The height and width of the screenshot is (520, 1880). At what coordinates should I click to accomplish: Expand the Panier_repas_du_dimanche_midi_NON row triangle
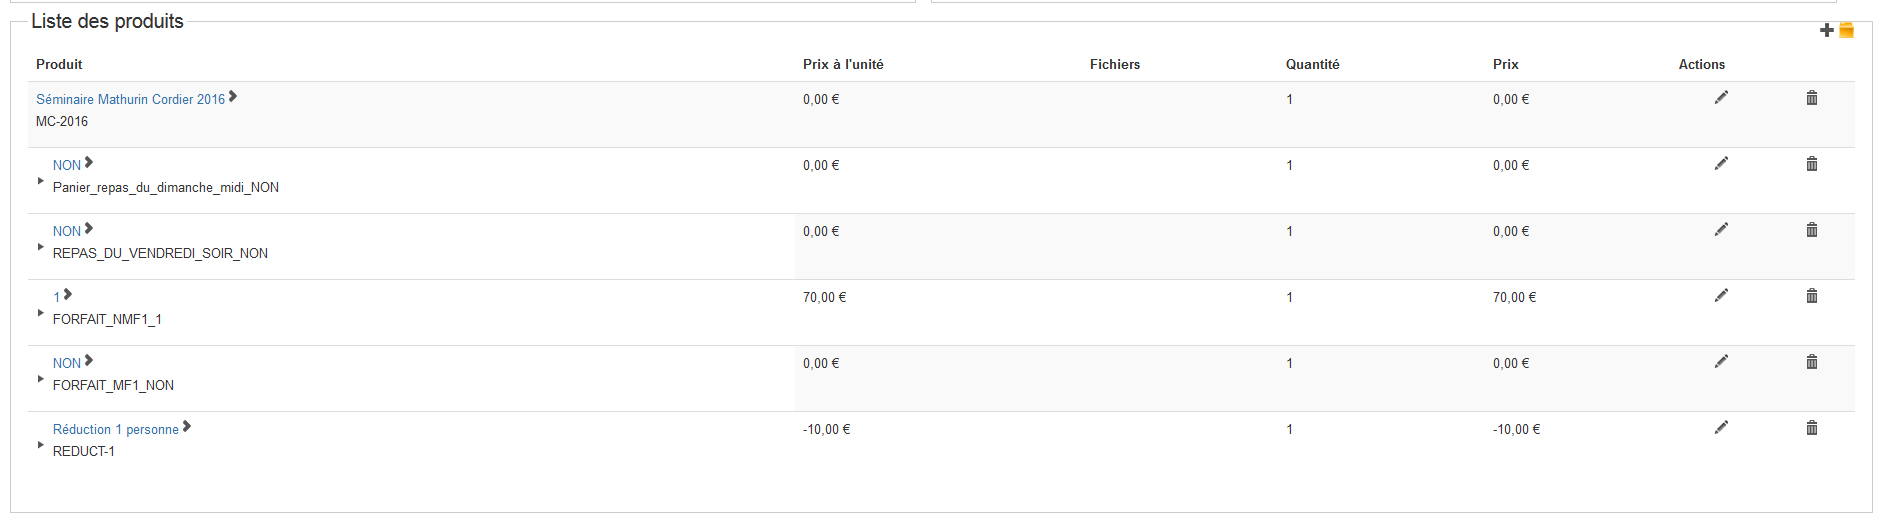pos(40,181)
